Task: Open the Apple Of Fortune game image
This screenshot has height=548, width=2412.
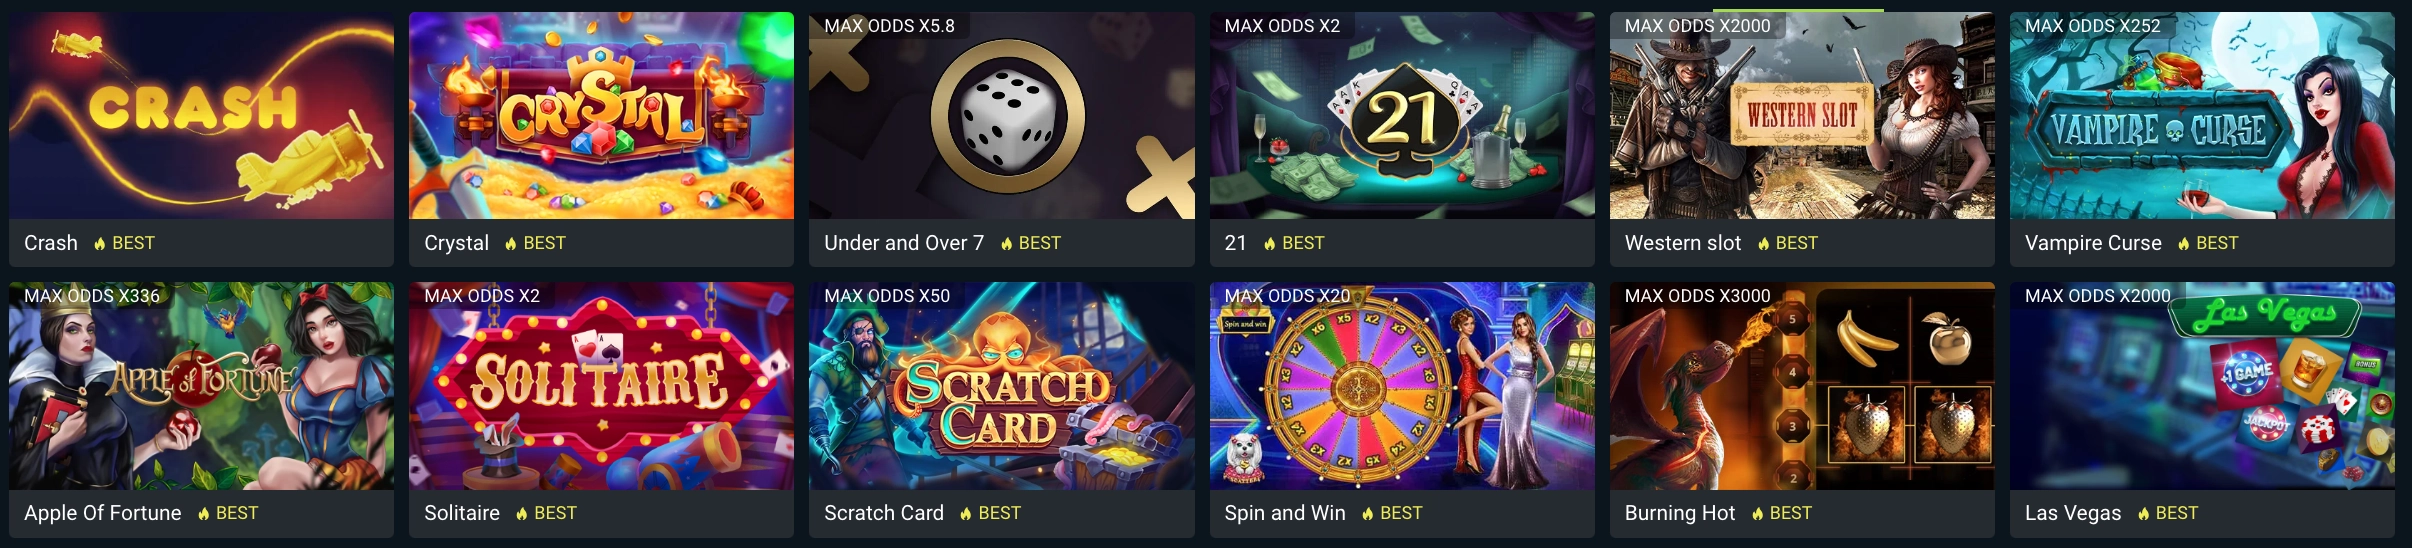Action: pos(201,386)
